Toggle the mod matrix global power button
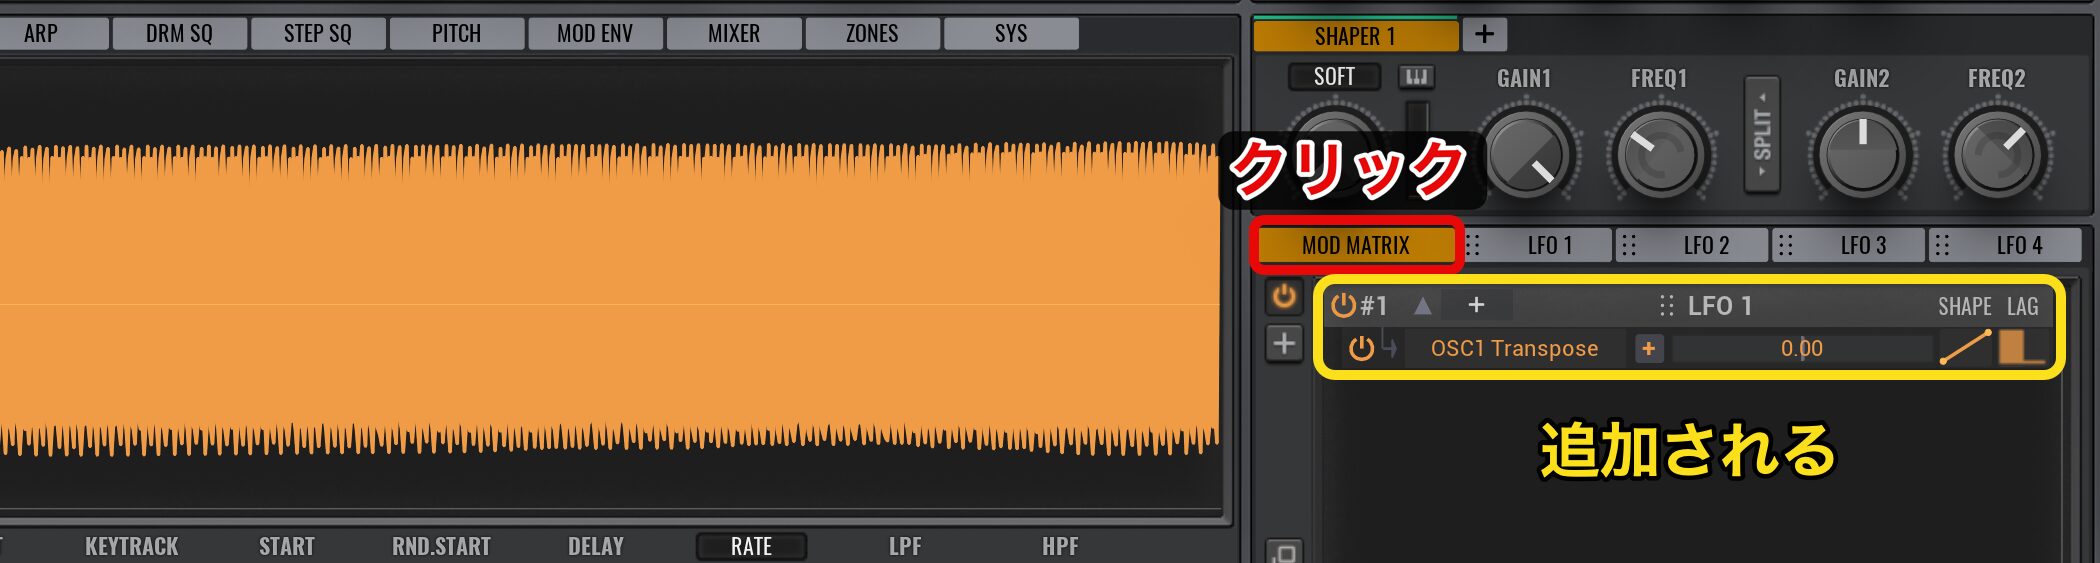The height and width of the screenshot is (563, 2100). pos(1284,297)
